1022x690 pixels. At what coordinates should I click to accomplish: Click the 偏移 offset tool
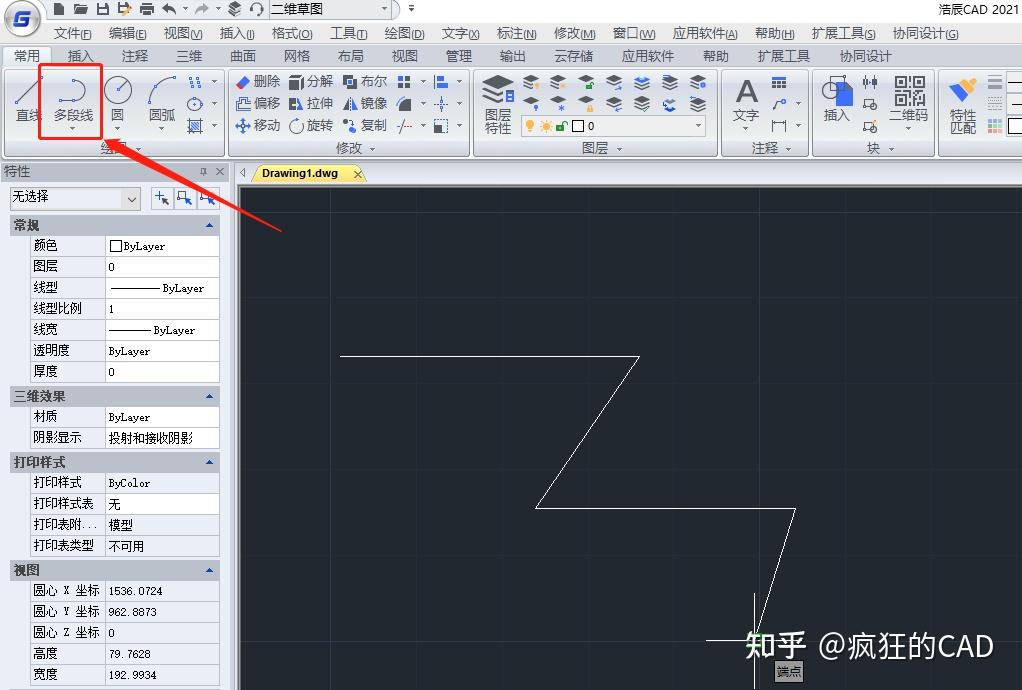point(257,104)
